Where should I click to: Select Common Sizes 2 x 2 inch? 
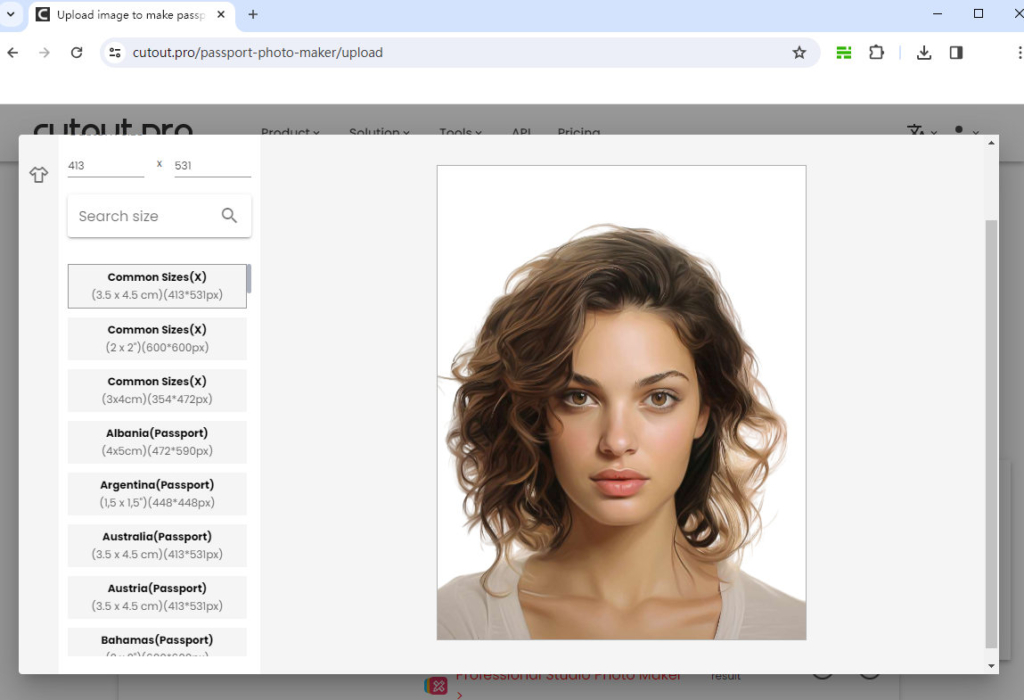click(x=157, y=338)
